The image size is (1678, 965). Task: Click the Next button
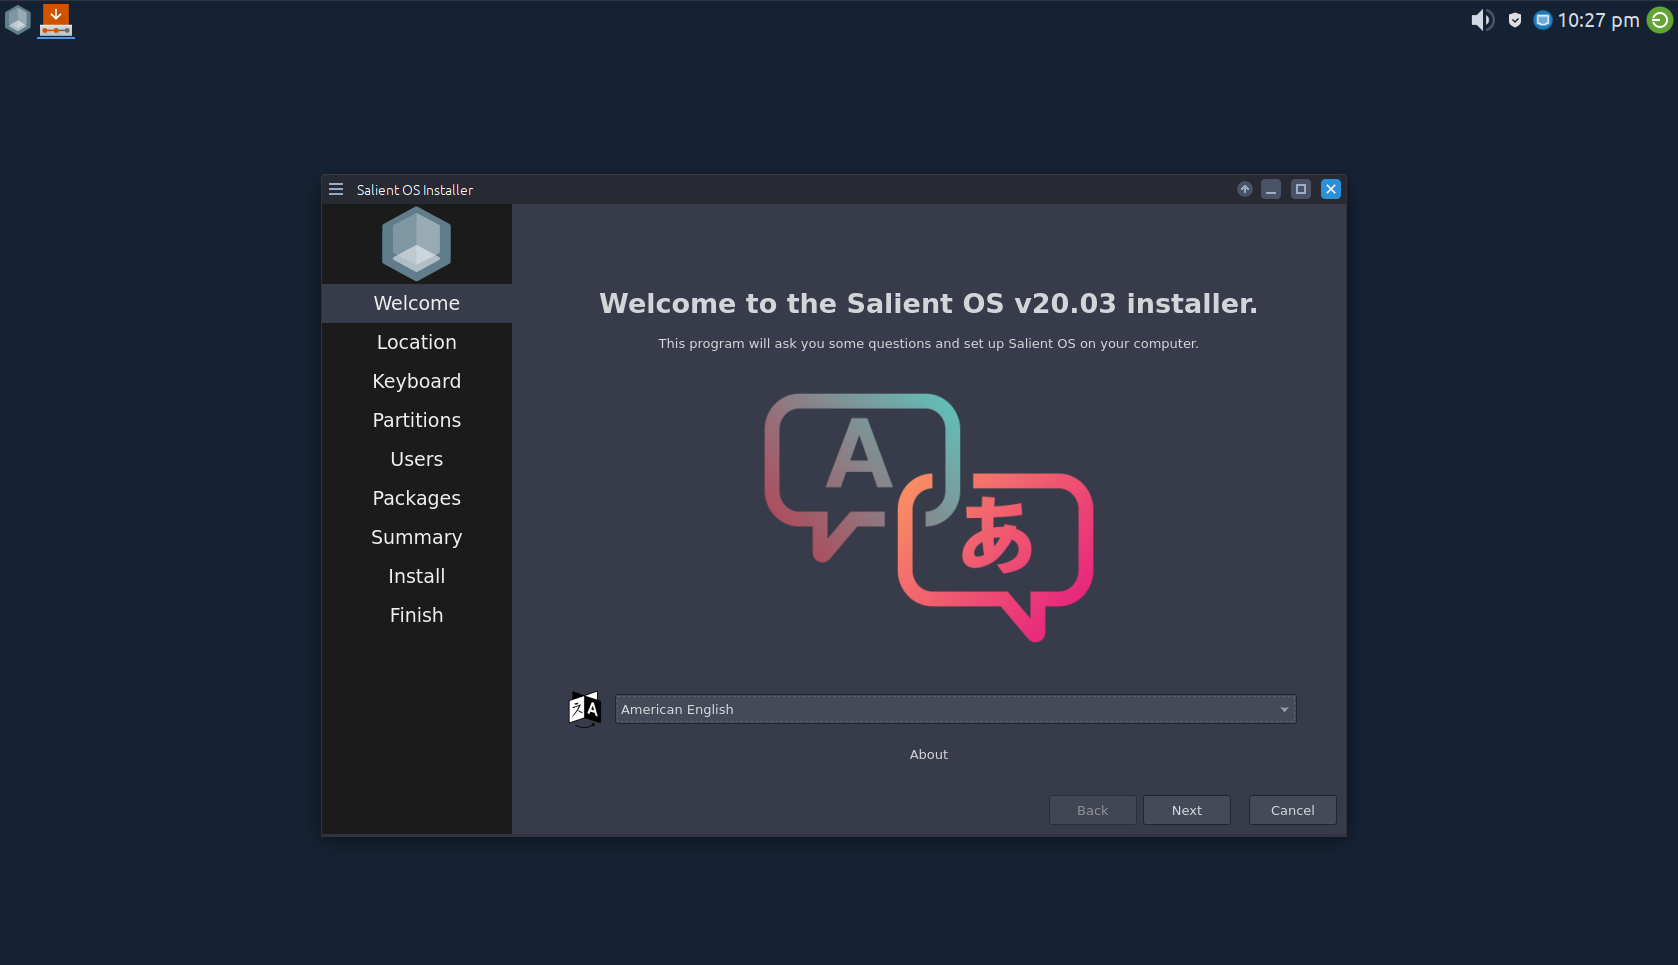point(1186,810)
